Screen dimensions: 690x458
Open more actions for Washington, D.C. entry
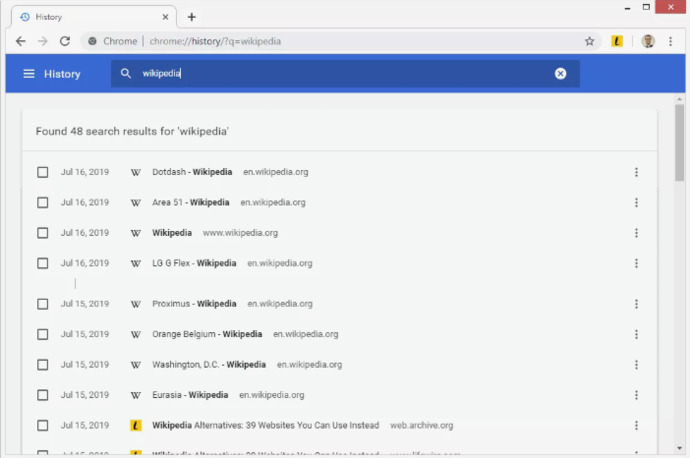[x=636, y=365]
